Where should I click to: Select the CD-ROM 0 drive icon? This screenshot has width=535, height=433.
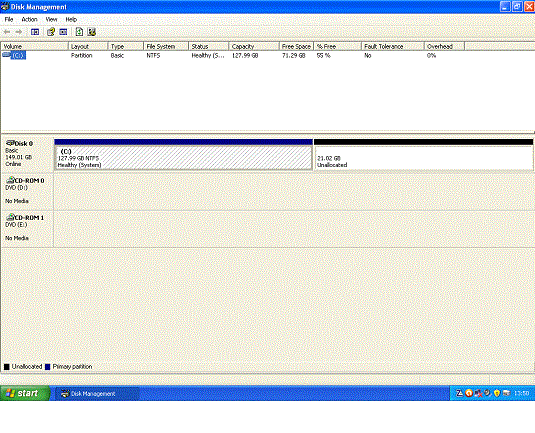[x=11, y=180]
